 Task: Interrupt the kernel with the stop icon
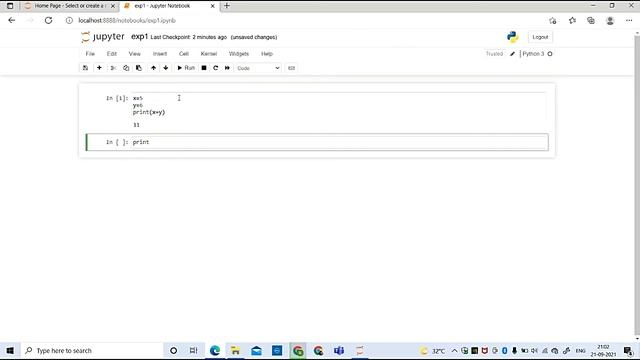(204, 68)
